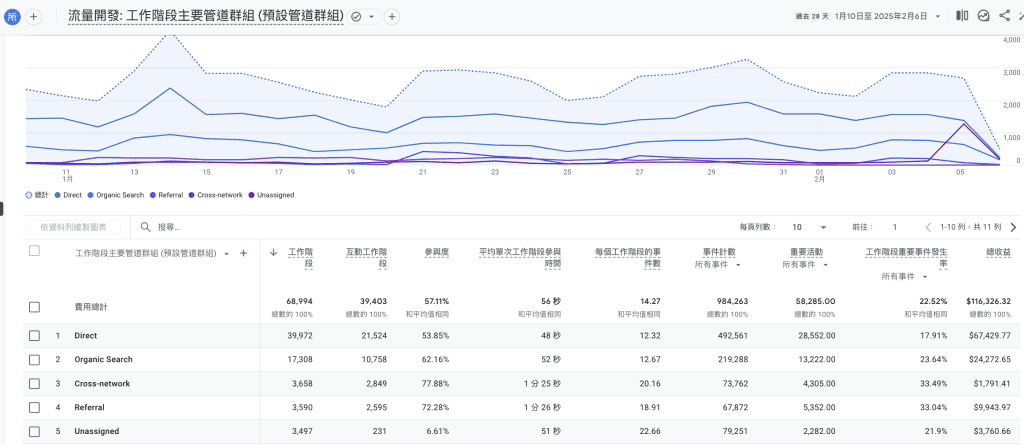1024x445 pixels.
Task: Sort by the 工作階段 column header
Action: tap(301, 258)
